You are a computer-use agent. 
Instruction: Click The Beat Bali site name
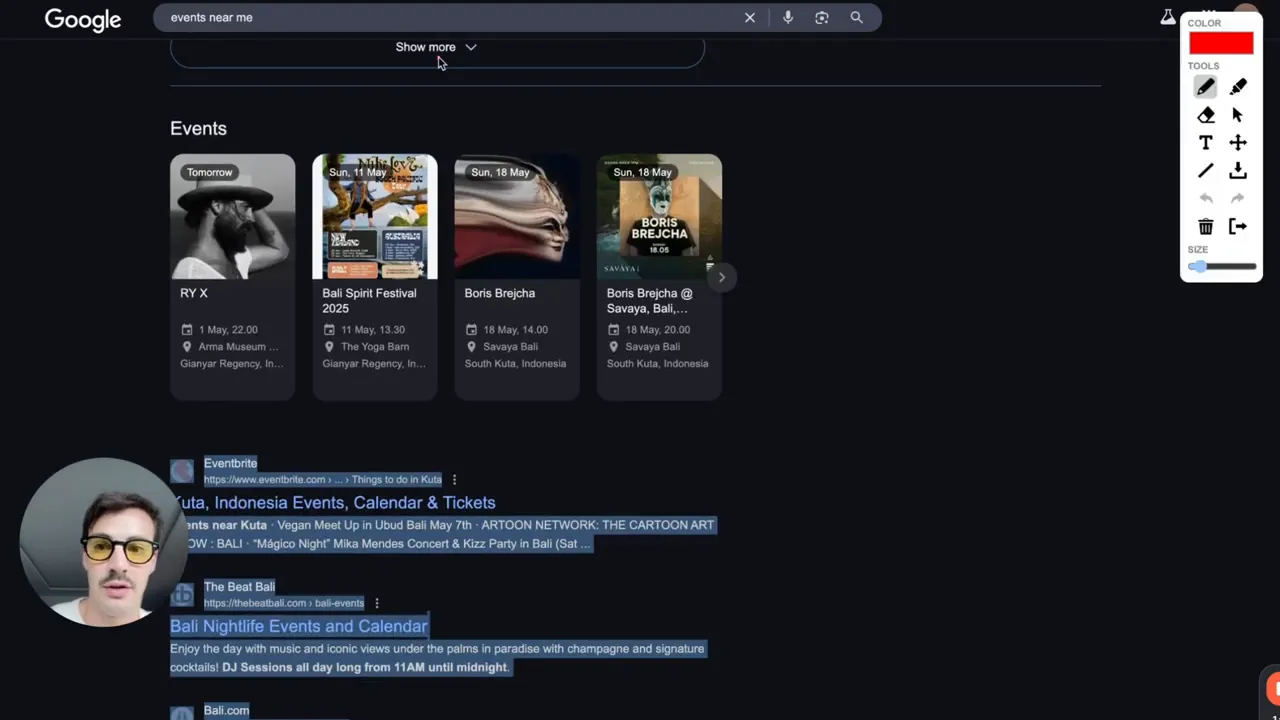pyautogui.click(x=239, y=587)
